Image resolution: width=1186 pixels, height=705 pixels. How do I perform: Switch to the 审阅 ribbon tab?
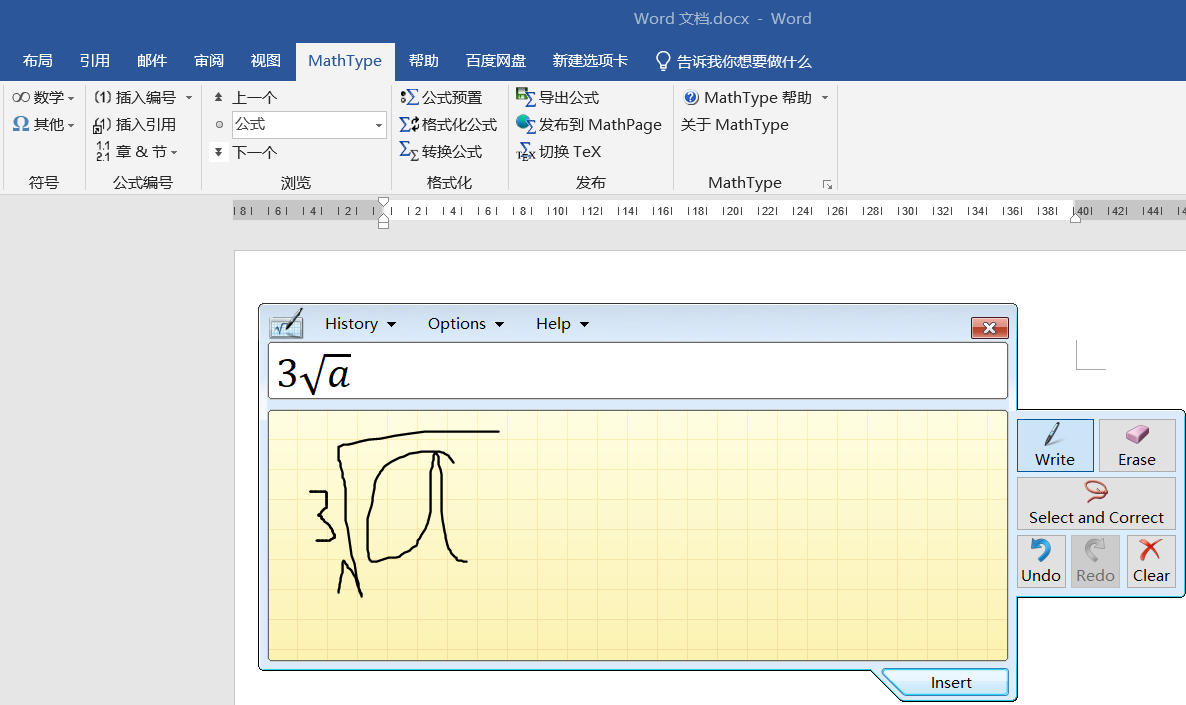click(x=208, y=61)
